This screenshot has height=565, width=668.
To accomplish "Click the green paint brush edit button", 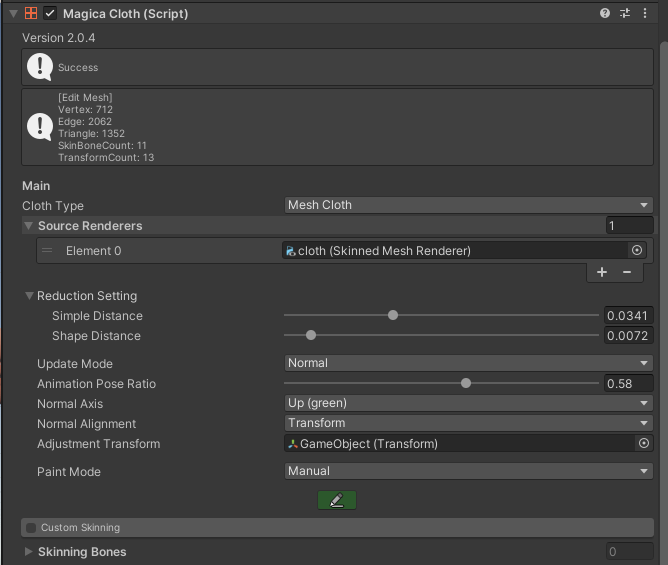I will point(337,500).
